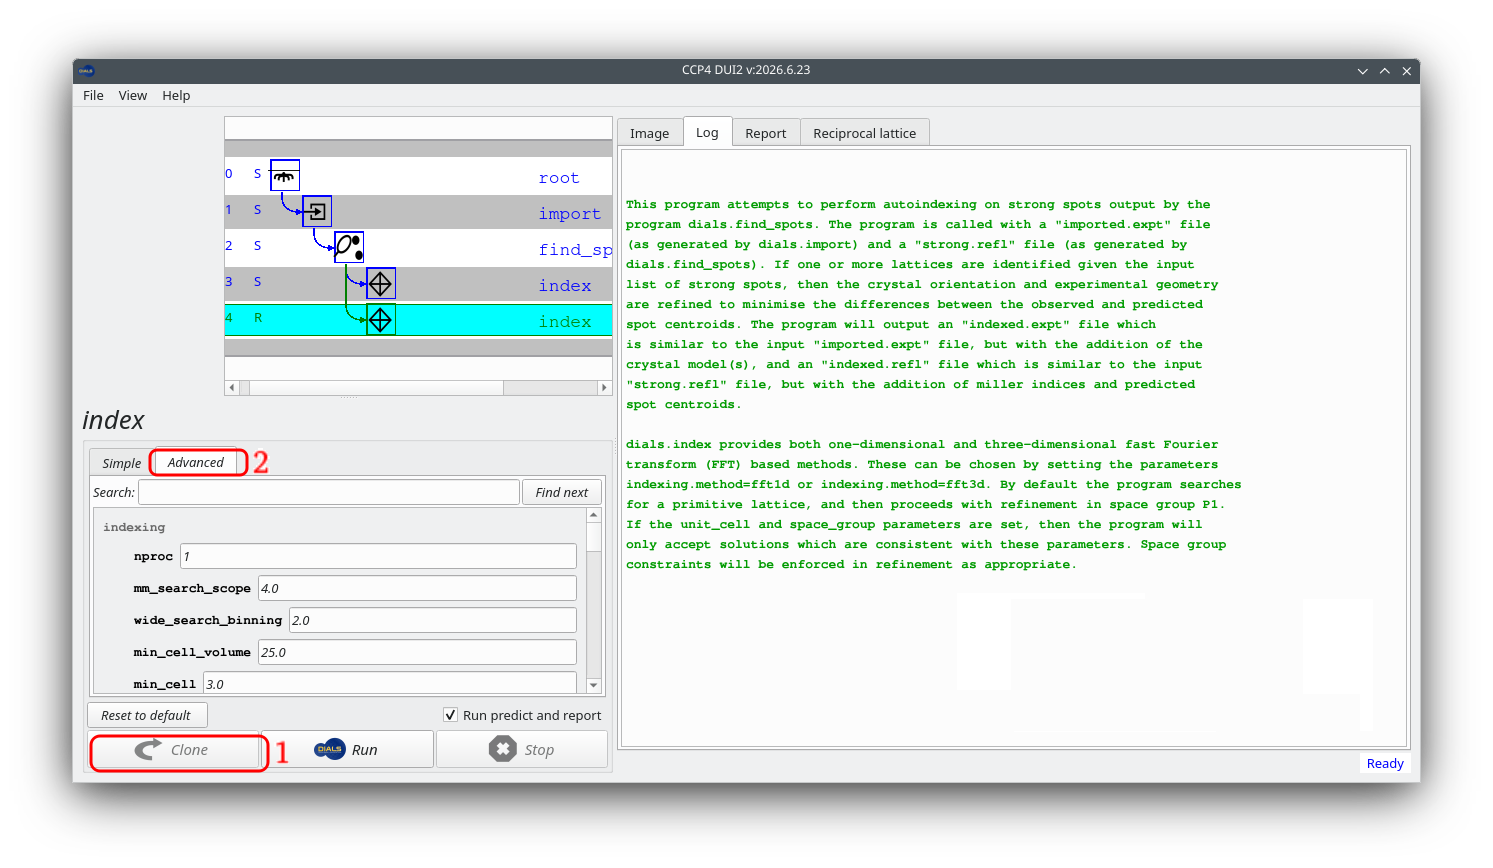Maximize the CCP4 DUI2 window
Image resolution: width=1493 pixels, height=868 pixels.
(x=1385, y=71)
